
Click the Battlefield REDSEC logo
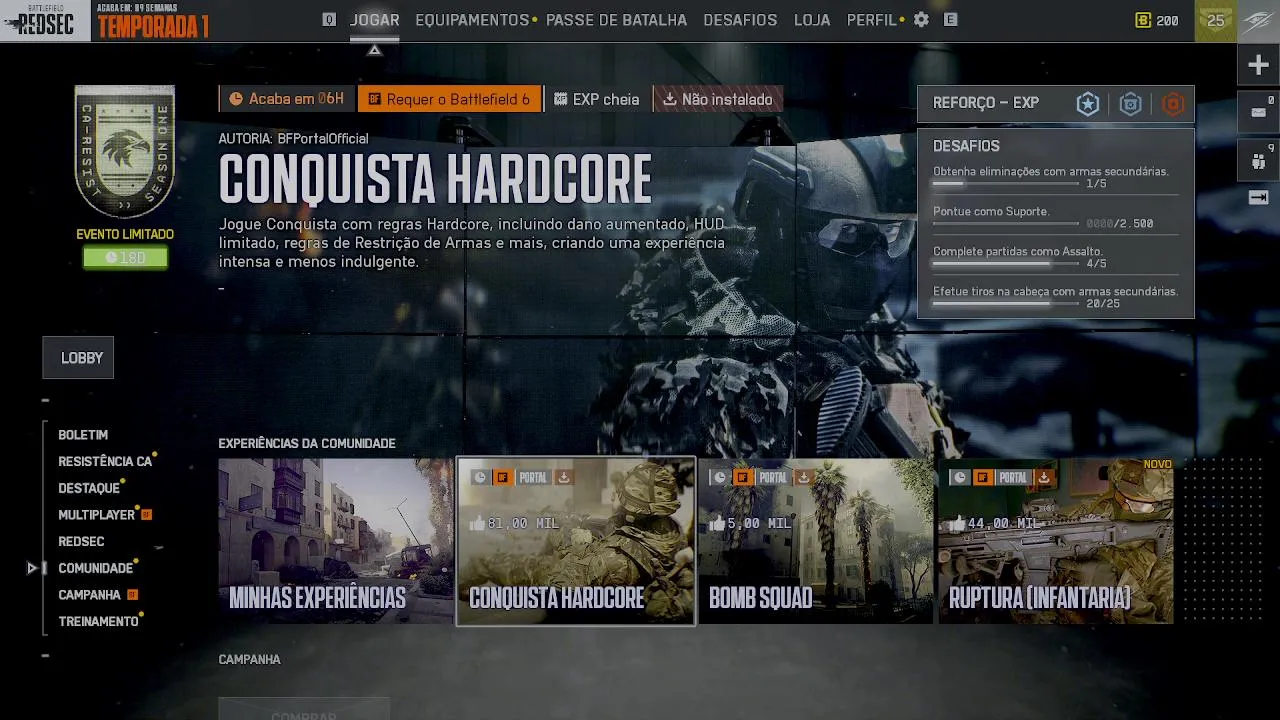[x=45, y=21]
